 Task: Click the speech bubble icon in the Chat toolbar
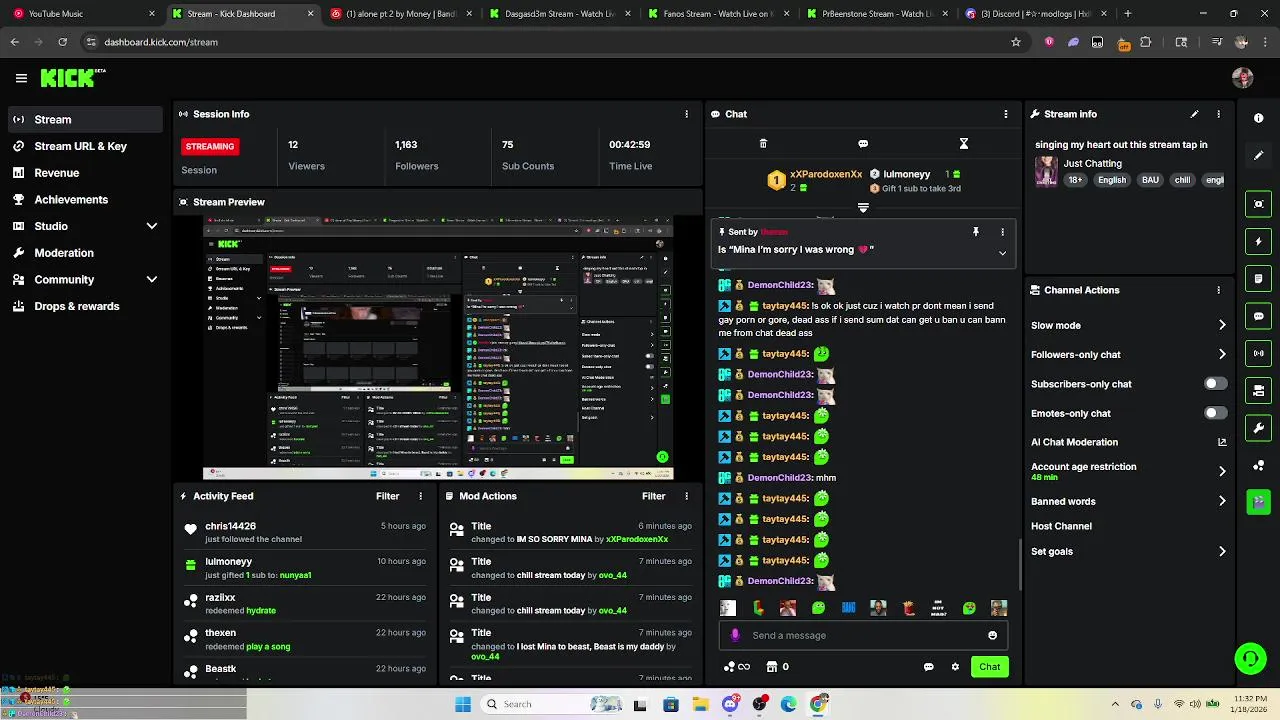(x=863, y=144)
